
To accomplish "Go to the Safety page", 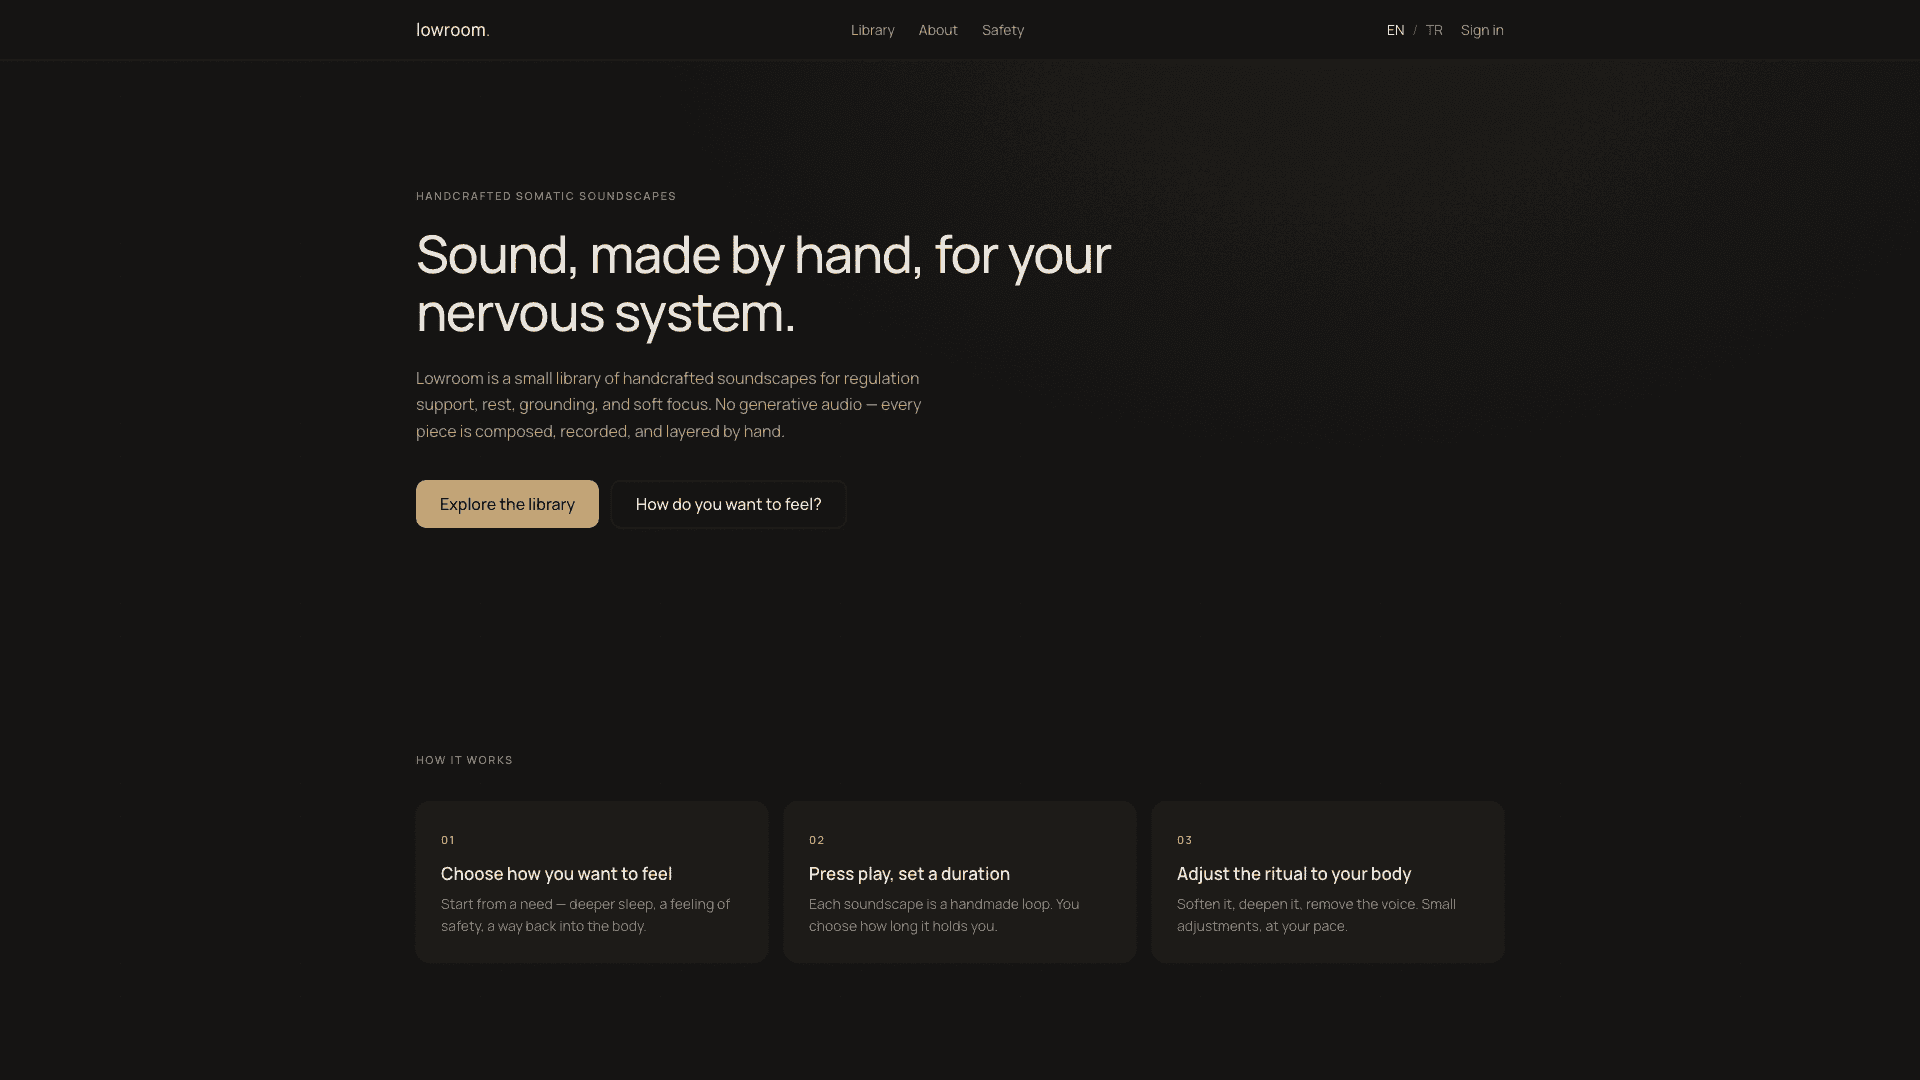I will 1003,30.
